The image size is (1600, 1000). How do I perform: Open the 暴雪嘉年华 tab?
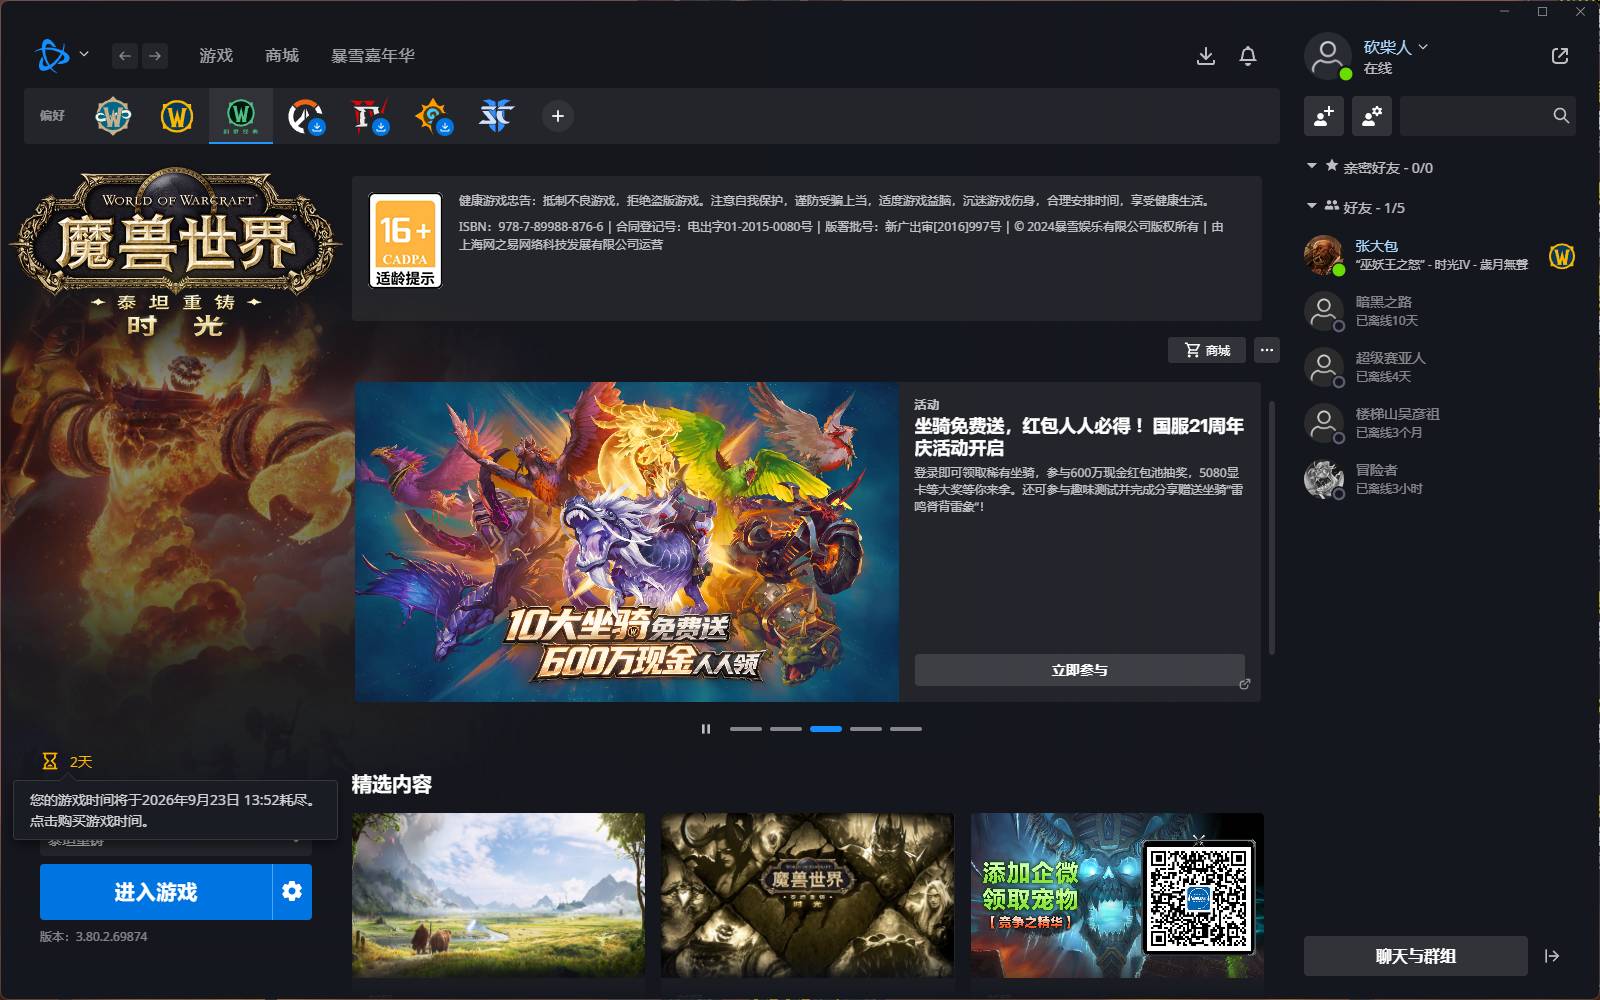pos(373,56)
